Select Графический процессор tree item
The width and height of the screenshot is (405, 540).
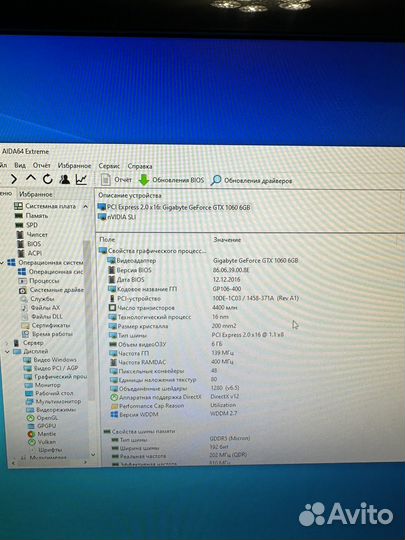pyautogui.click(x=56, y=376)
